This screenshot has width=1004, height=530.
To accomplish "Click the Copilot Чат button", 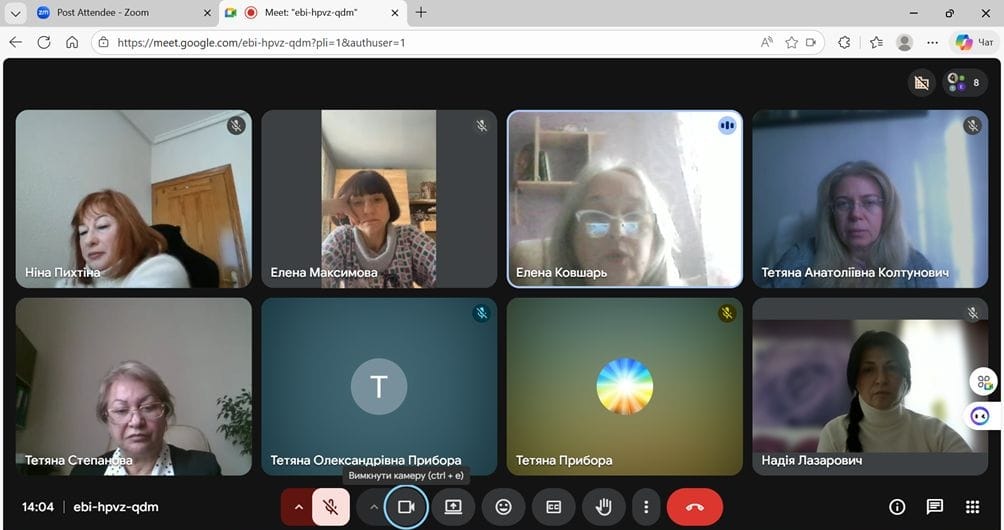I will [x=974, y=42].
